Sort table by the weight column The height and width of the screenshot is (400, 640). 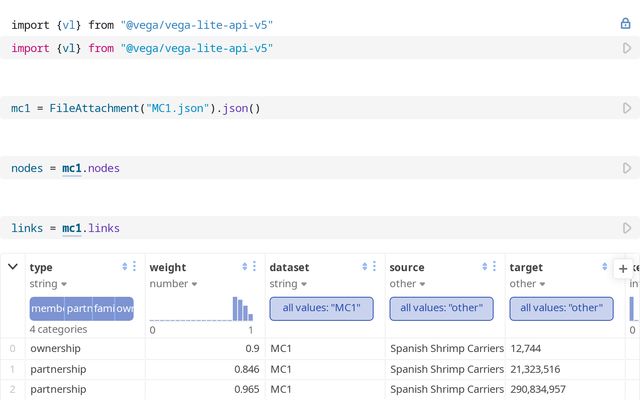(x=245, y=267)
